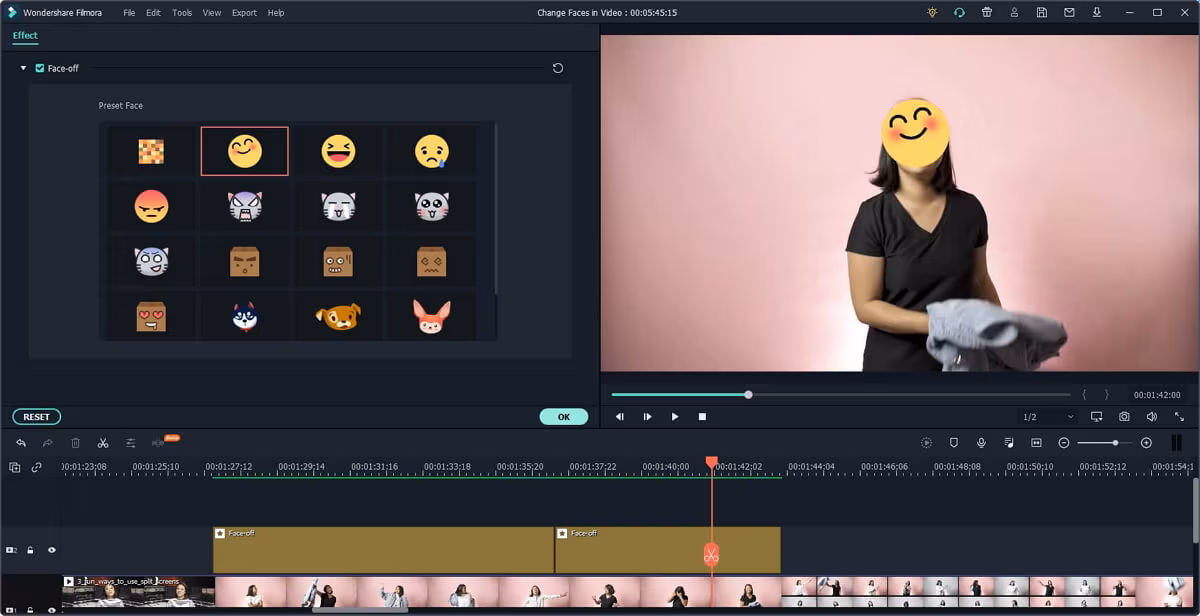
Task: Open preview display settings monitor icon
Action: [x=1097, y=416]
